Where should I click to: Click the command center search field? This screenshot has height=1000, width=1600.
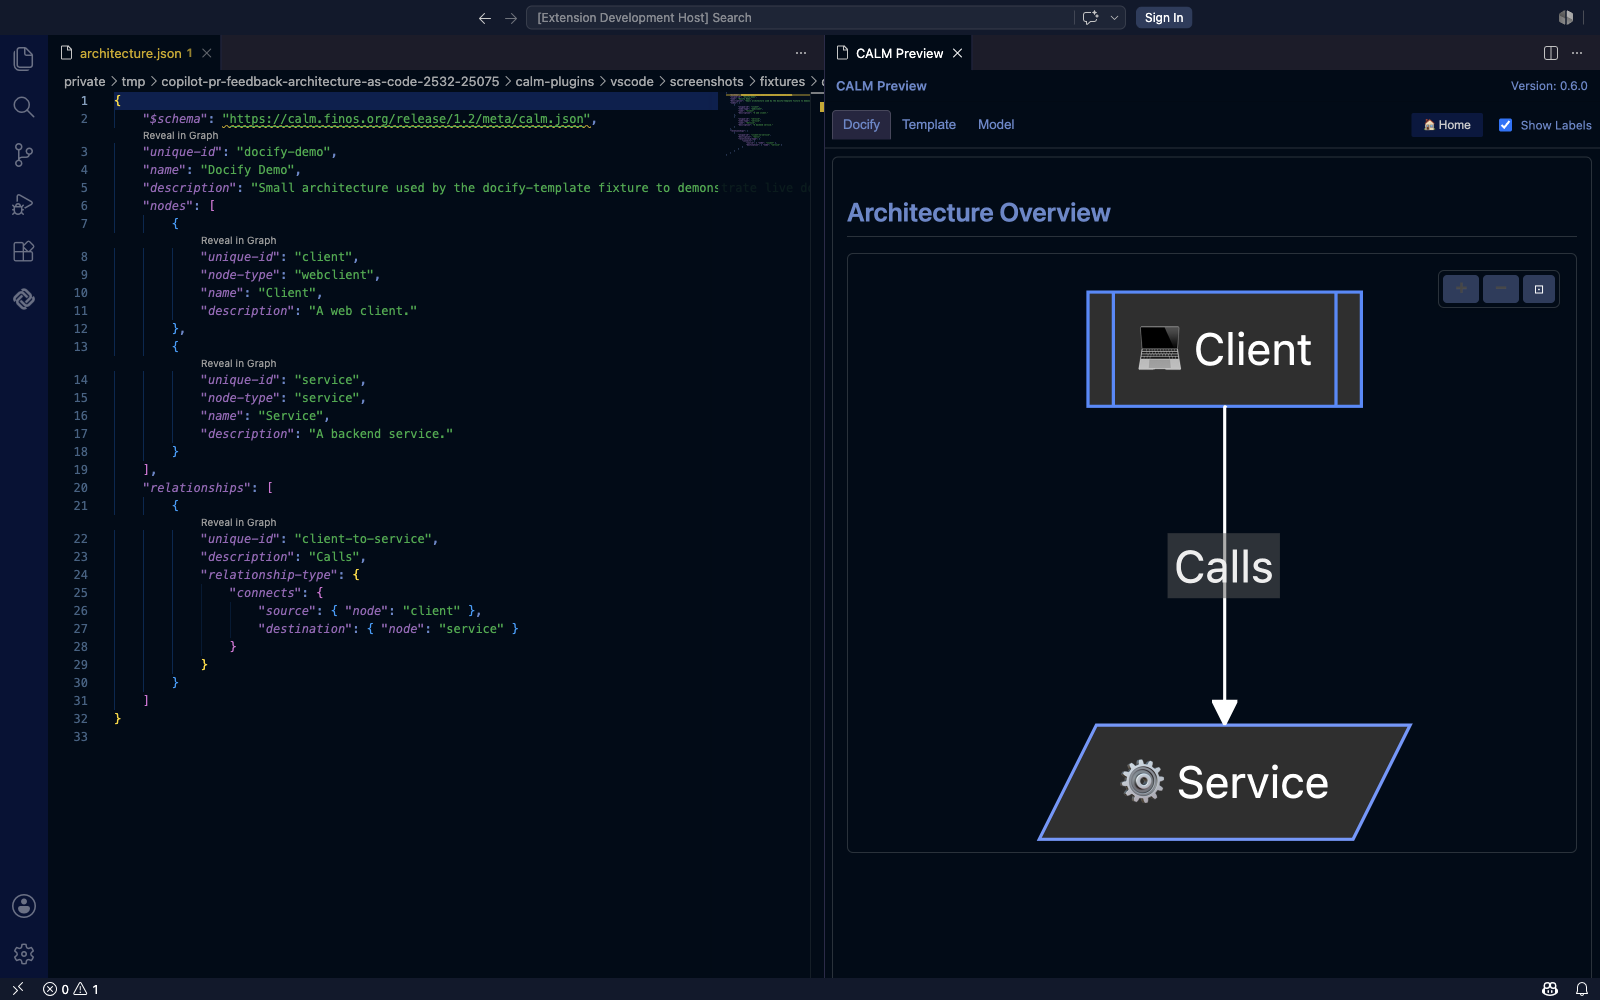pyautogui.click(x=800, y=18)
